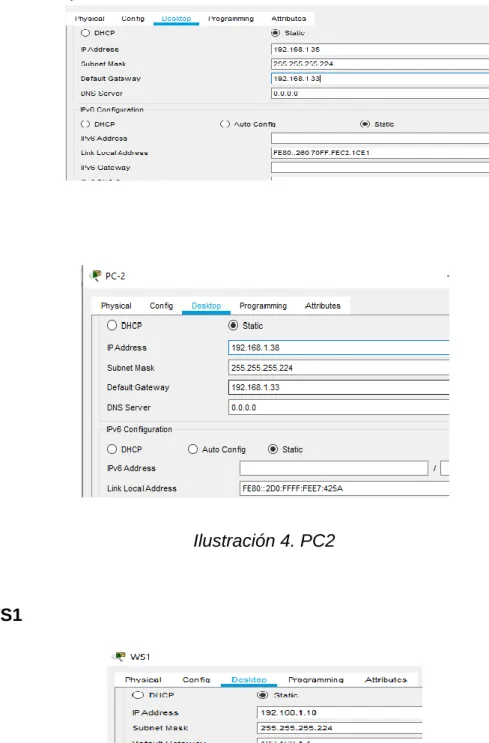The width and height of the screenshot is (489, 743).
Task: Select Auto Config radio in PC-2 IPv6
Action: [193, 449]
